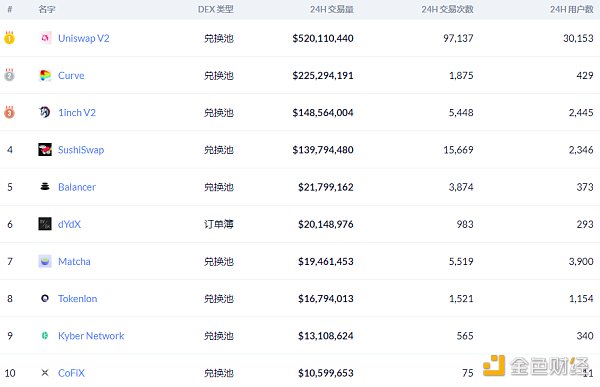The image size is (600, 387).
Task: Click the DEX 类型 column header
Action: point(216,9)
